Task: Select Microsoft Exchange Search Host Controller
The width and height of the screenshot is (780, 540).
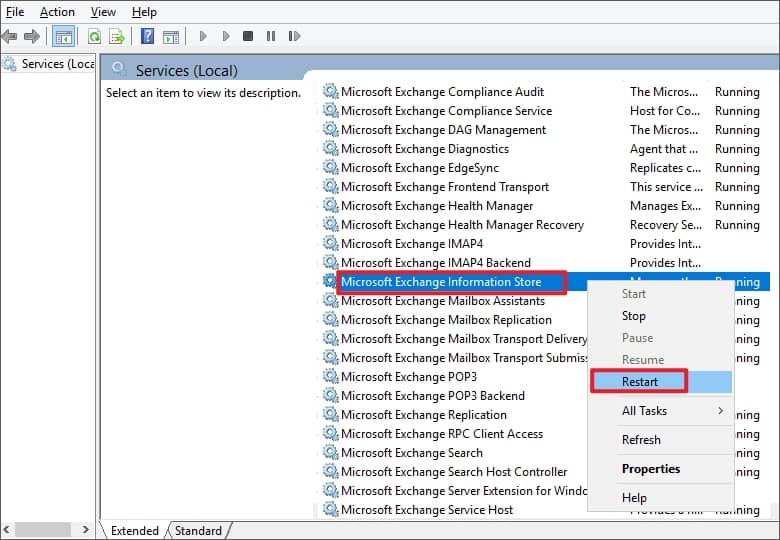Action: [x=454, y=471]
